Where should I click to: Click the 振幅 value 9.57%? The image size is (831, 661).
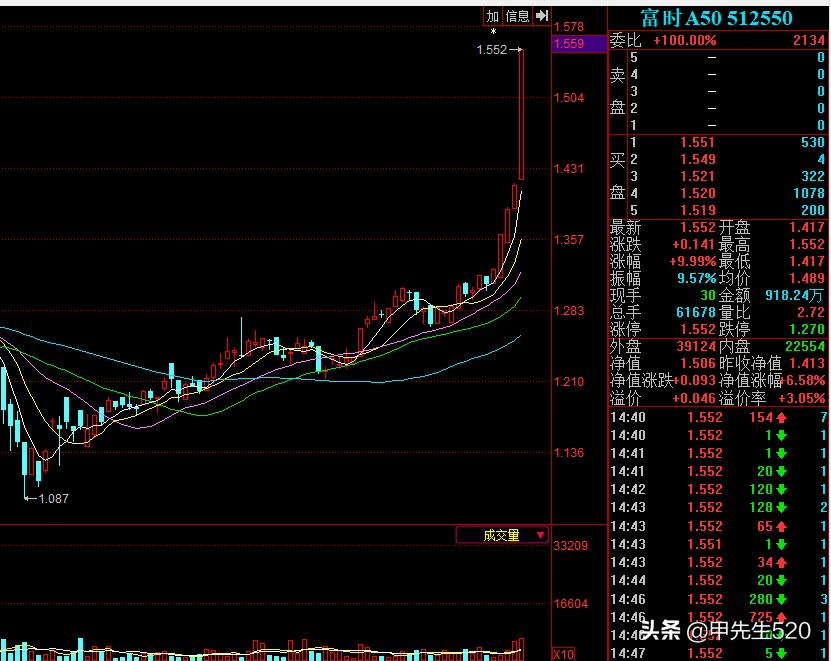[x=696, y=278]
